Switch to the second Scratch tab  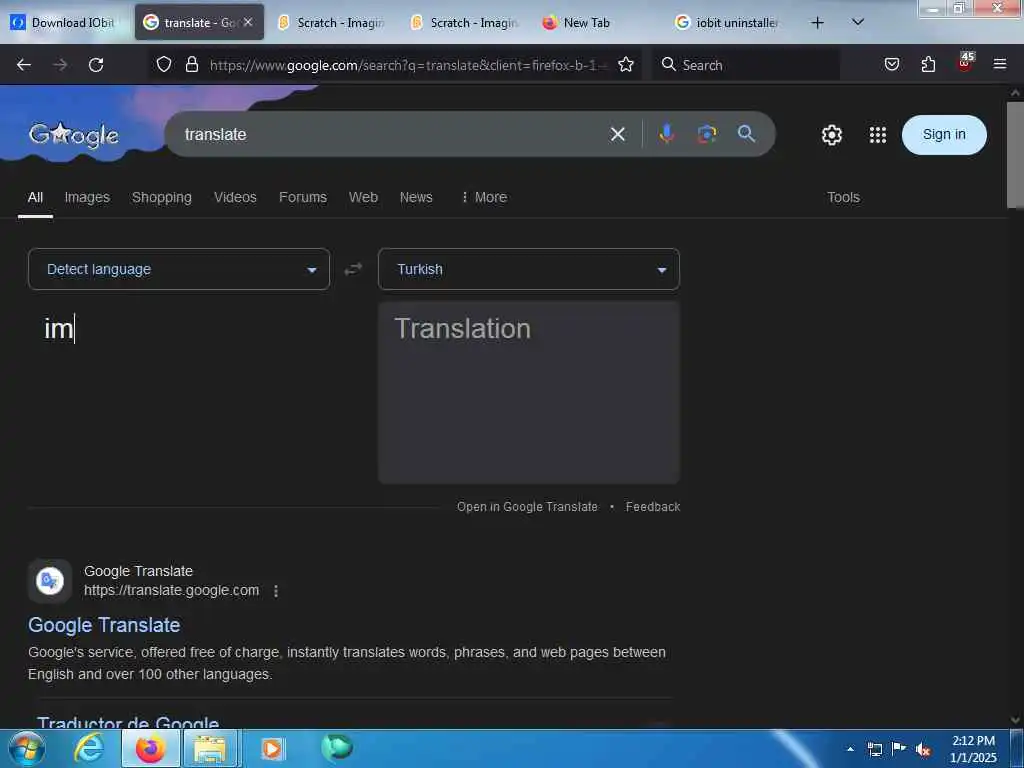click(465, 22)
